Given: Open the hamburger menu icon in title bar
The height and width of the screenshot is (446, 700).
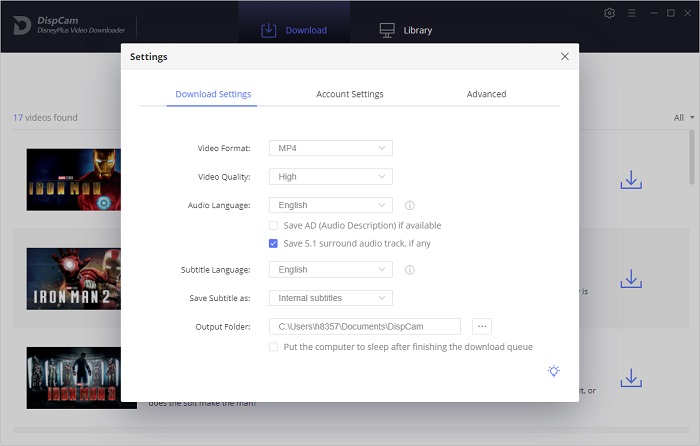Looking at the screenshot, I should pyautogui.click(x=631, y=13).
